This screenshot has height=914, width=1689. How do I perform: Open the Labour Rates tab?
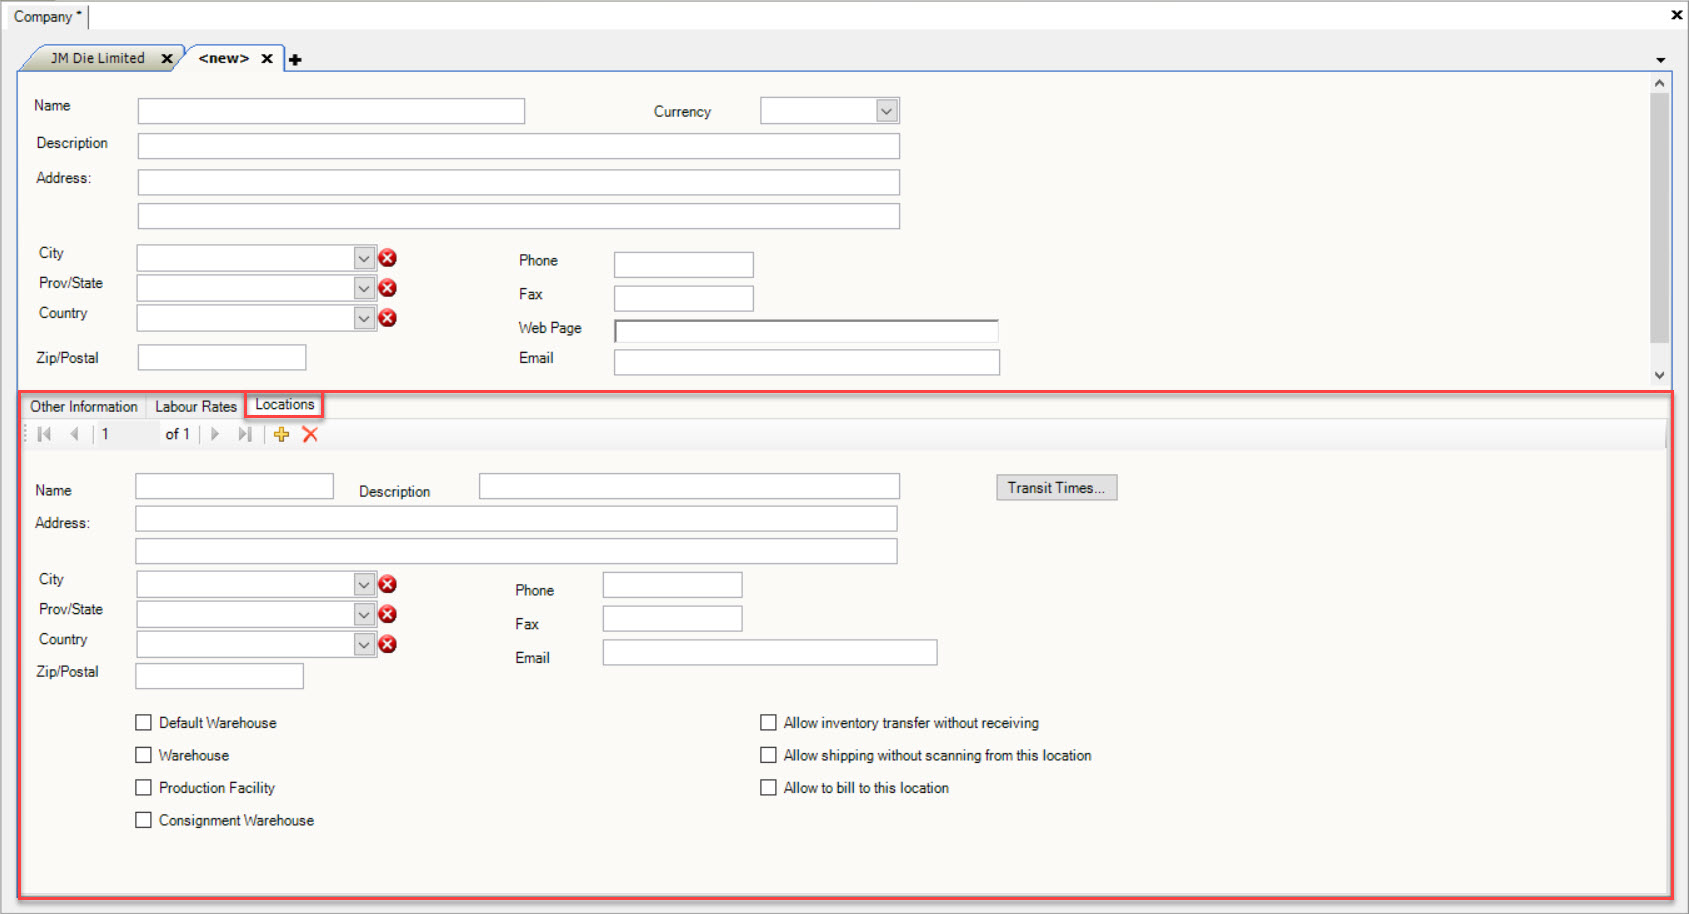coord(196,407)
